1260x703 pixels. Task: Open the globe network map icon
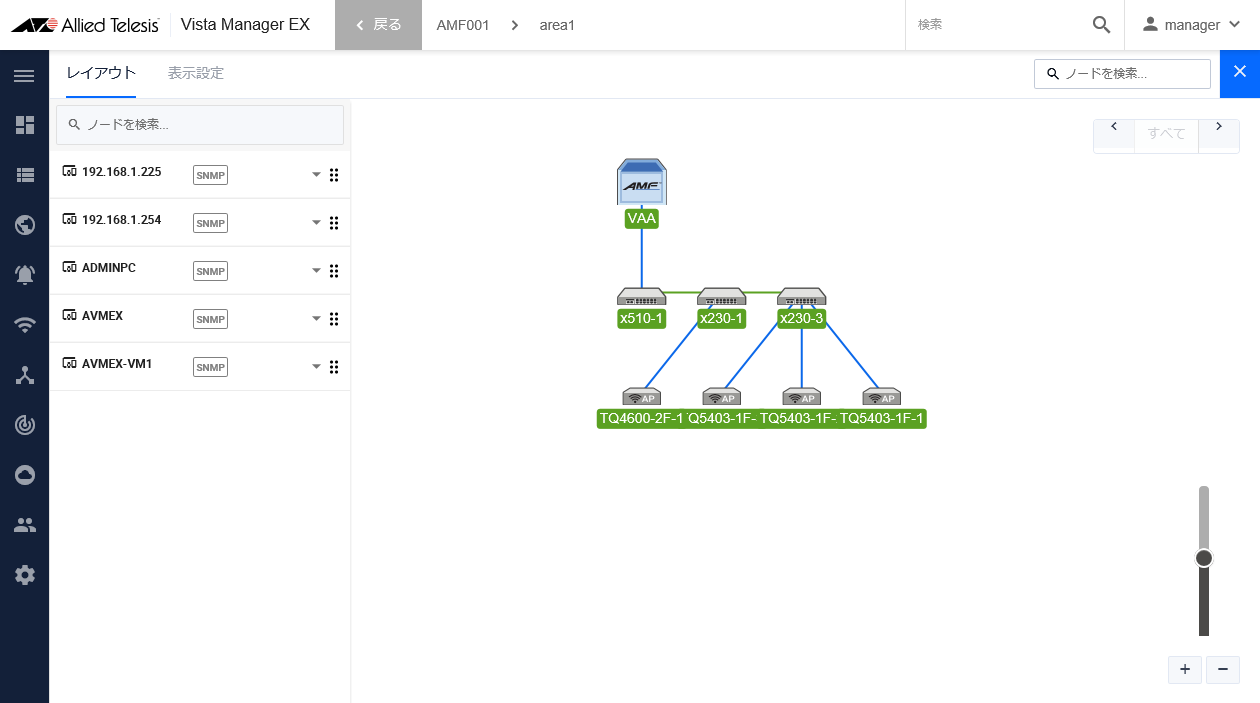pyautogui.click(x=25, y=225)
